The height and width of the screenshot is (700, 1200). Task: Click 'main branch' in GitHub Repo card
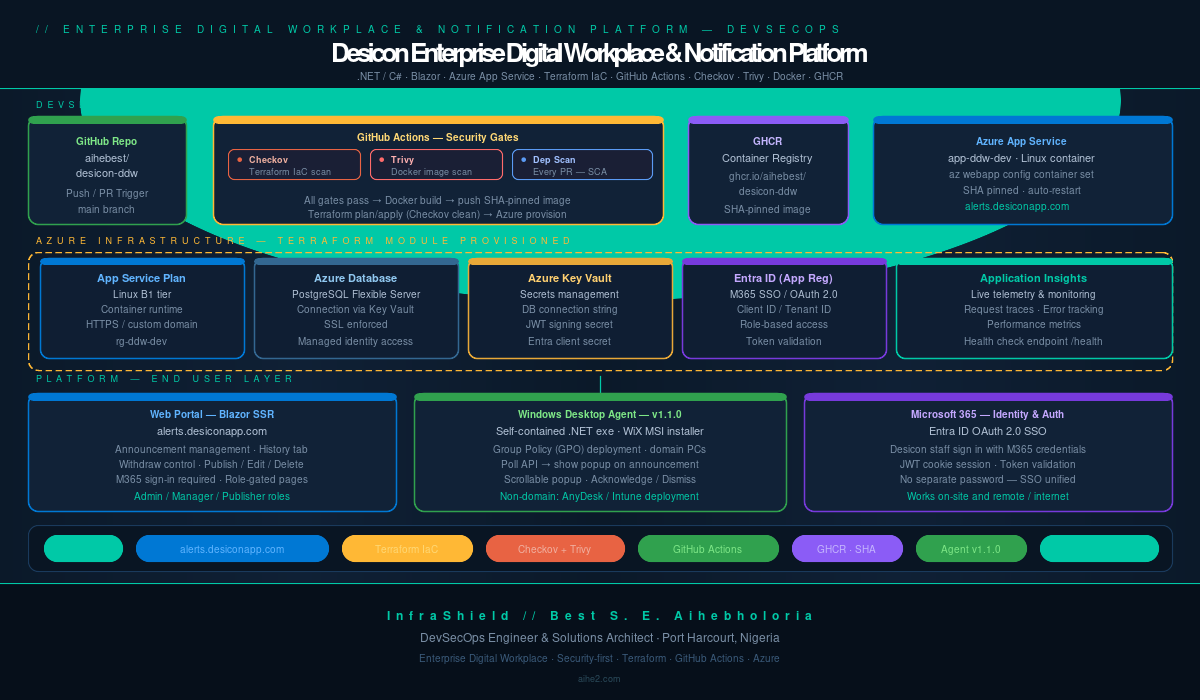pyautogui.click(x=107, y=209)
